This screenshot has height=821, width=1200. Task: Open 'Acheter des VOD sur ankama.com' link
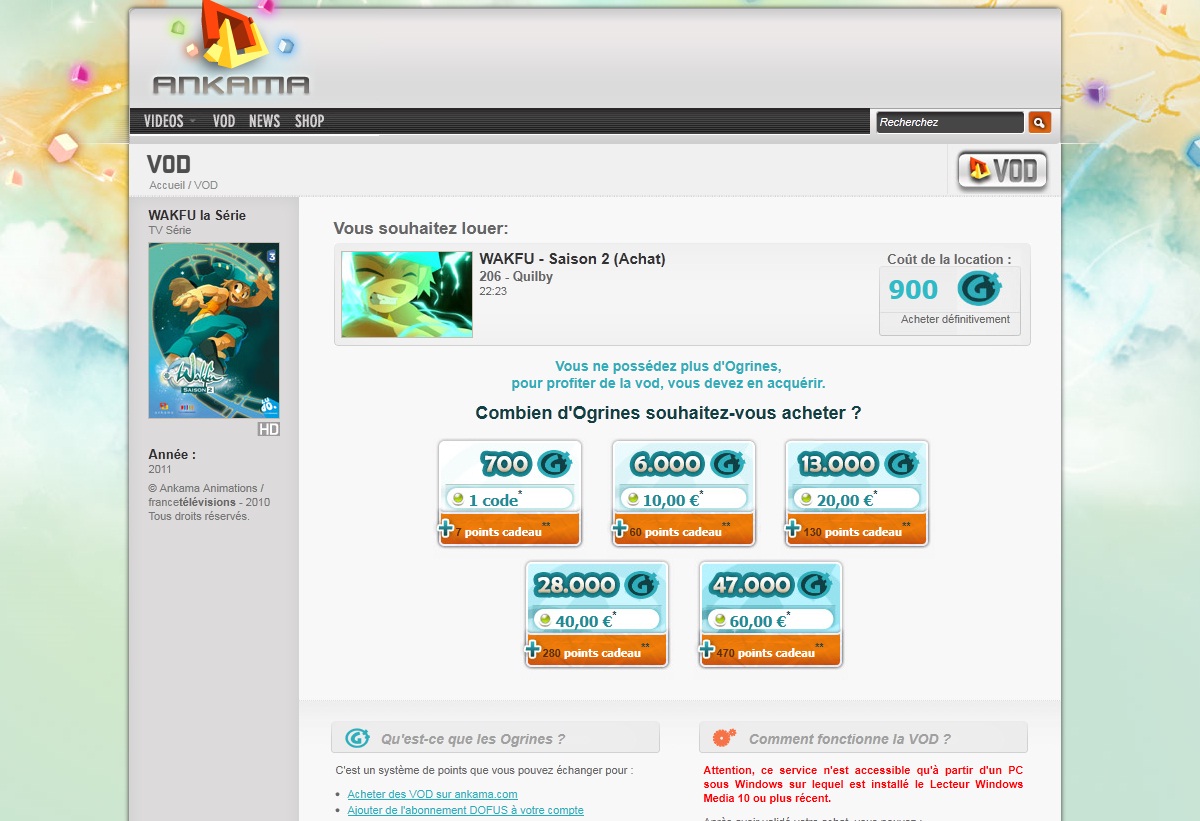432,794
